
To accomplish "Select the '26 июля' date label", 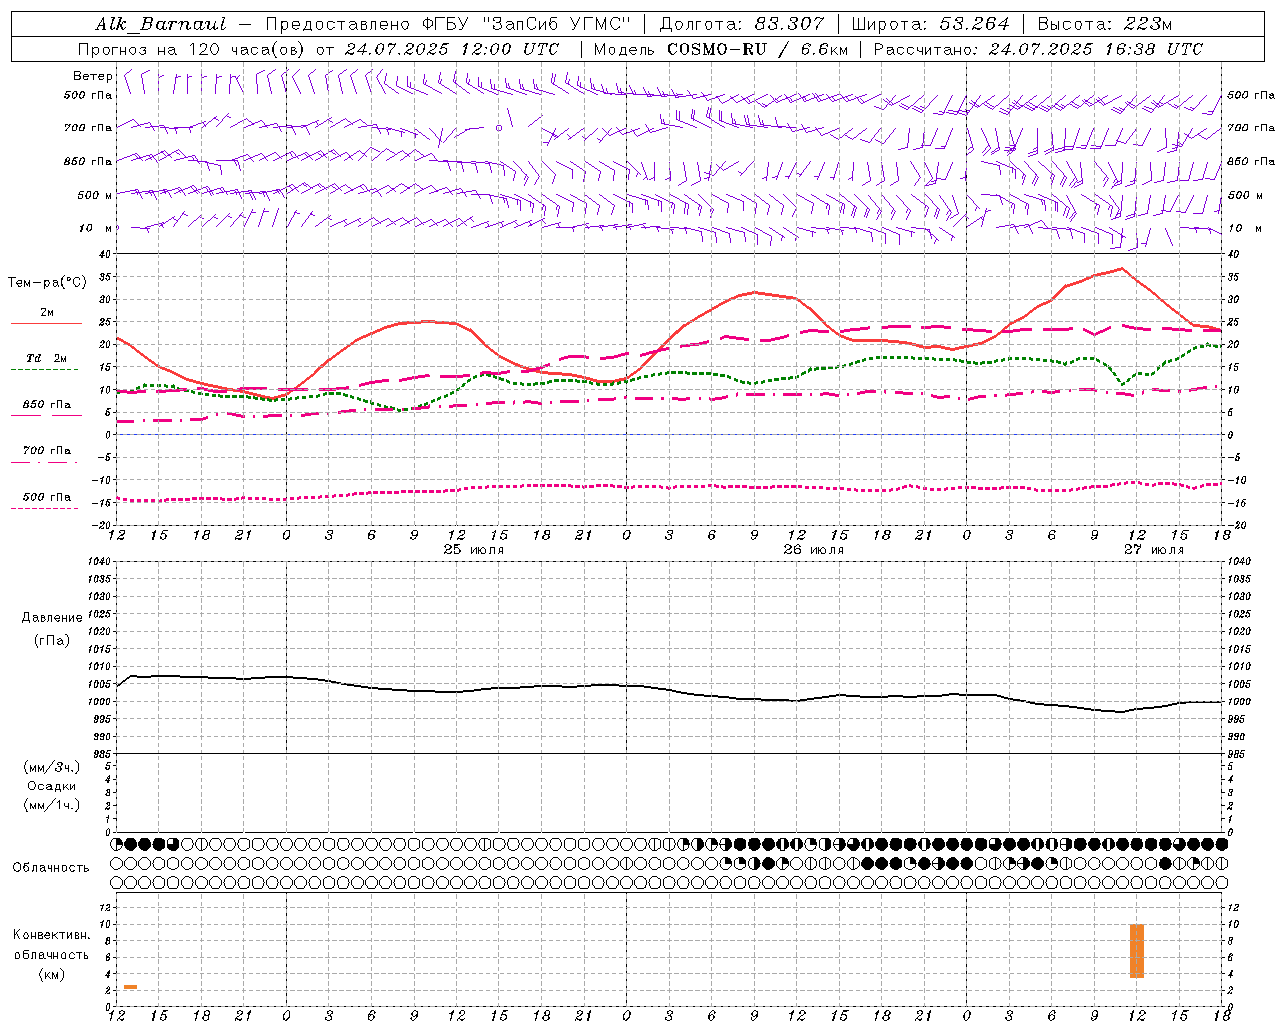I will tap(814, 550).
